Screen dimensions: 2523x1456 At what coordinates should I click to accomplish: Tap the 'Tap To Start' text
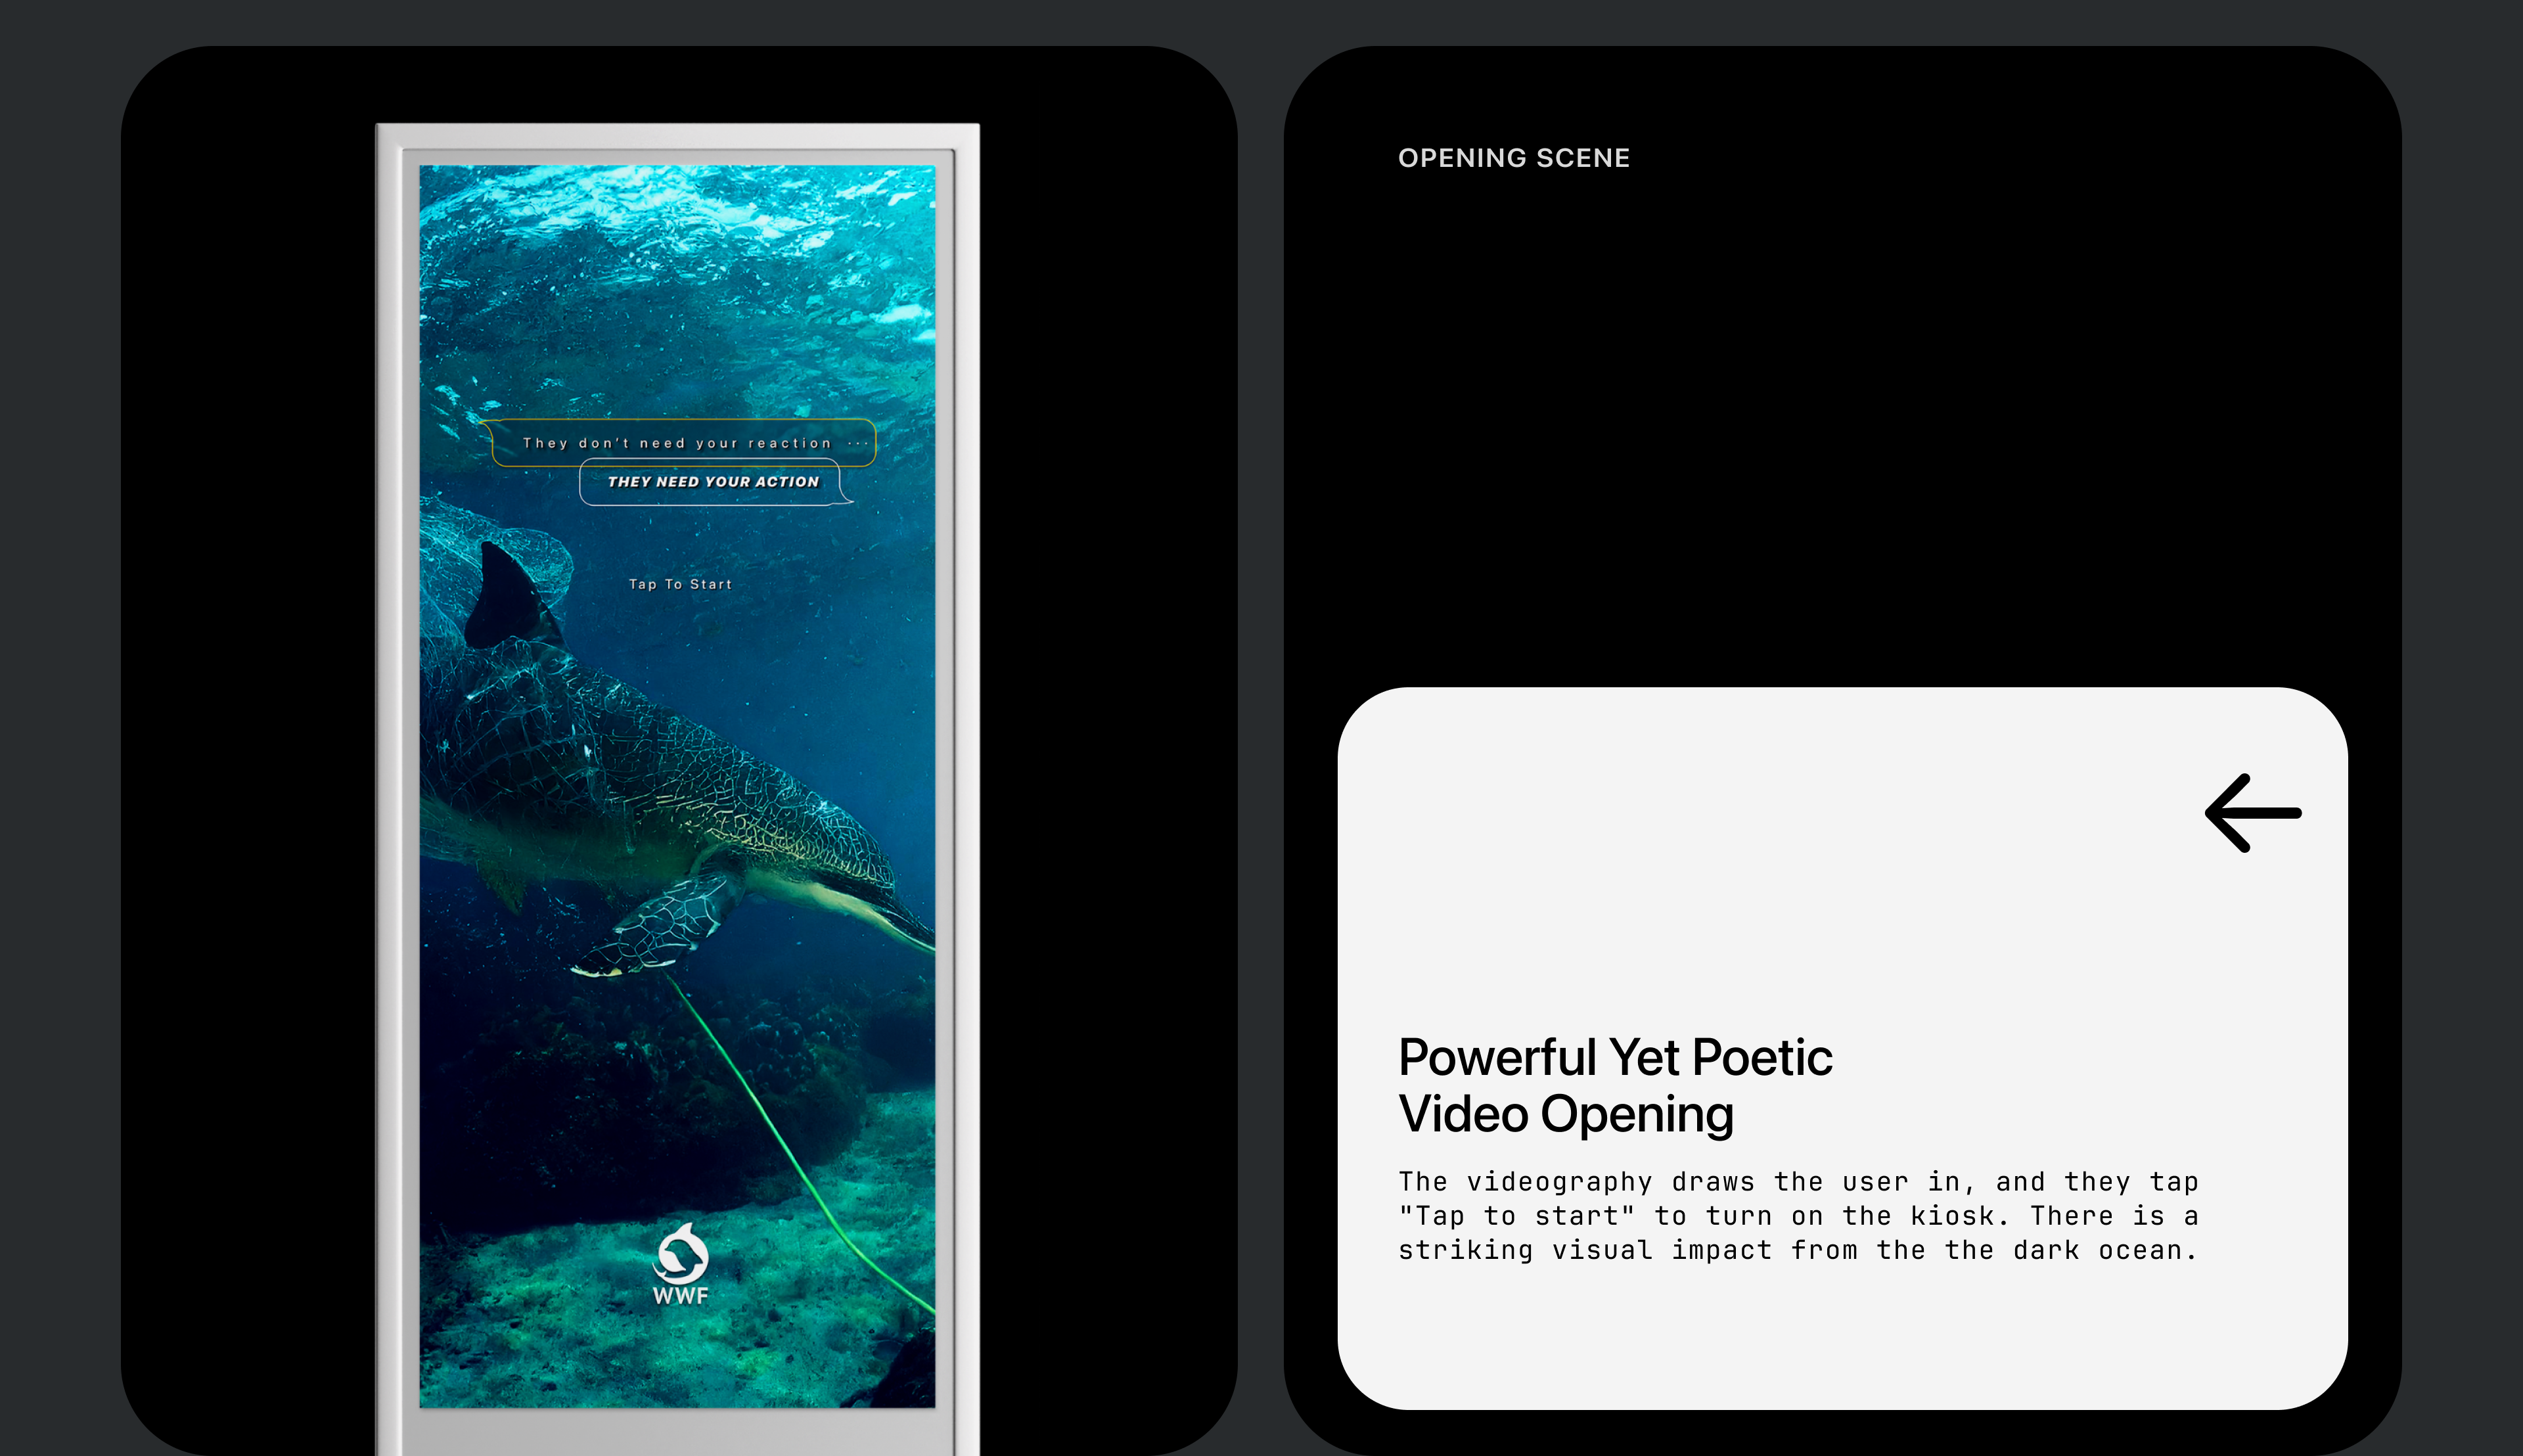click(680, 584)
